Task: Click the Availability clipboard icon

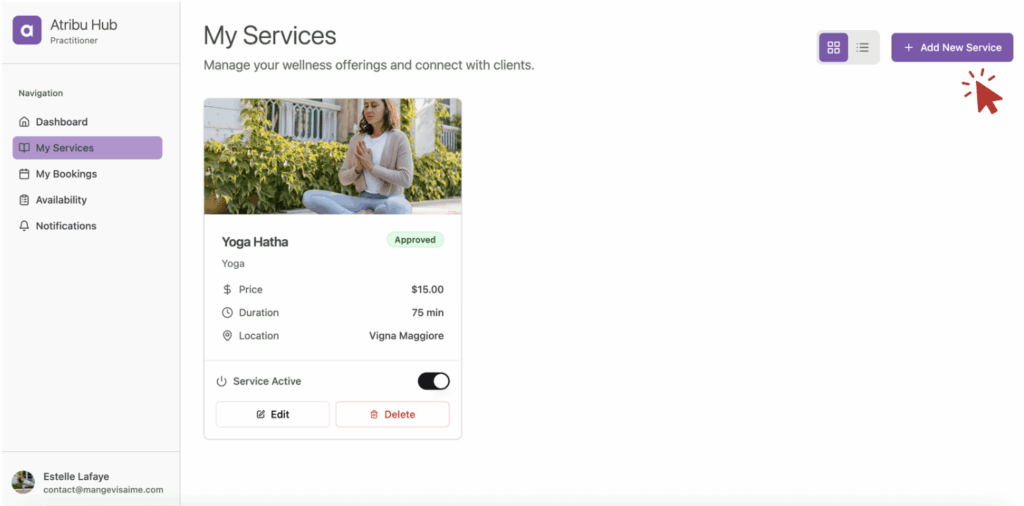Action: coord(24,200)
